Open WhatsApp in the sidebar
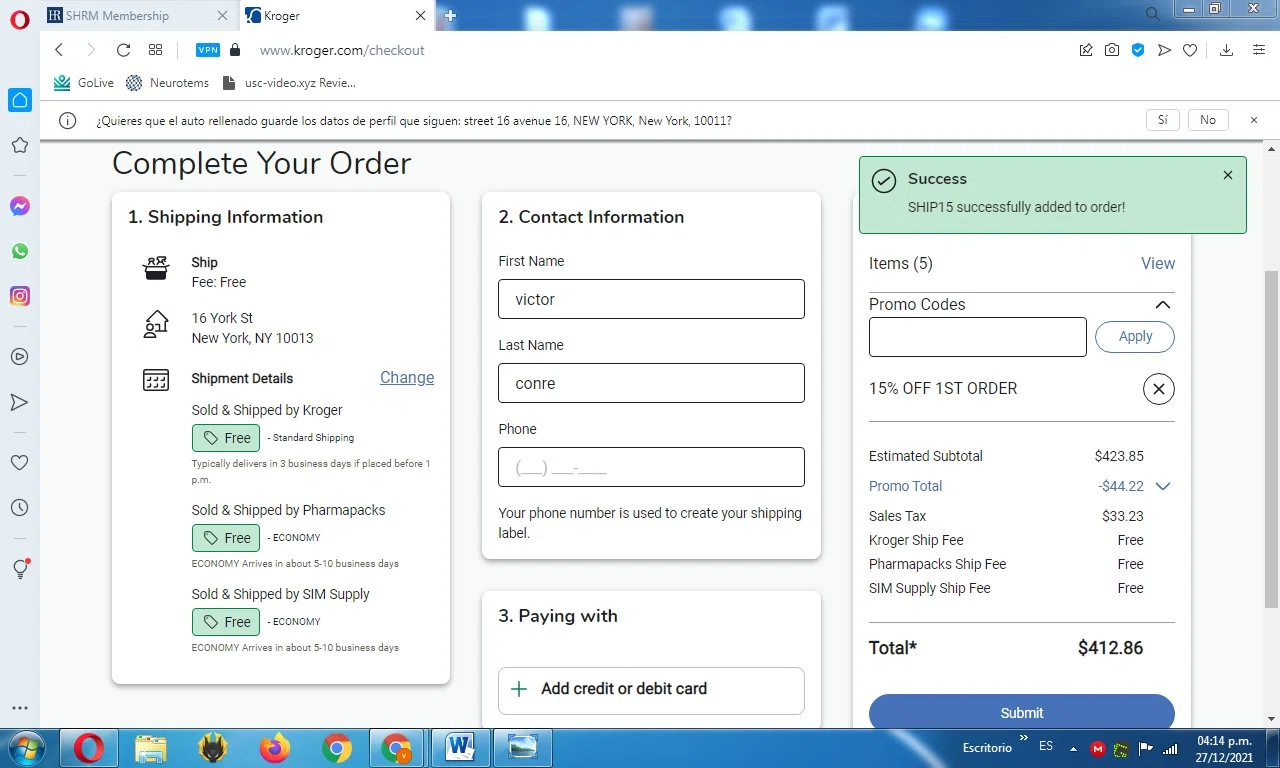Image resolution: width=1280 pixels, height=768 pixels. pyautogui.click(x=20, y=251)
